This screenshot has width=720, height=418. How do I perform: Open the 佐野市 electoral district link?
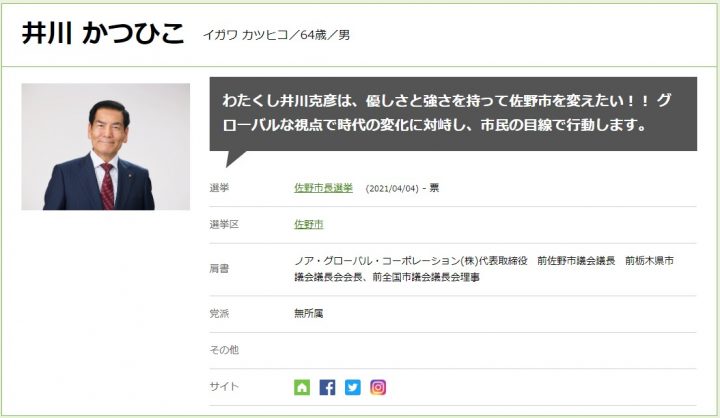309,224
